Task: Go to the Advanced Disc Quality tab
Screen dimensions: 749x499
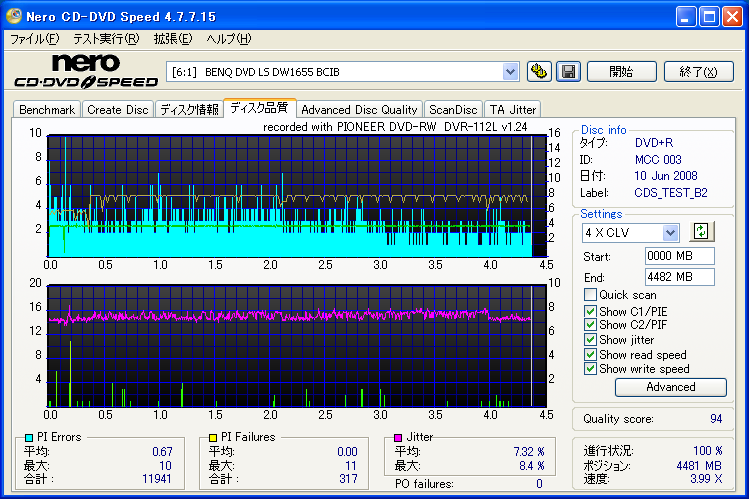Action: pos(359,110)
